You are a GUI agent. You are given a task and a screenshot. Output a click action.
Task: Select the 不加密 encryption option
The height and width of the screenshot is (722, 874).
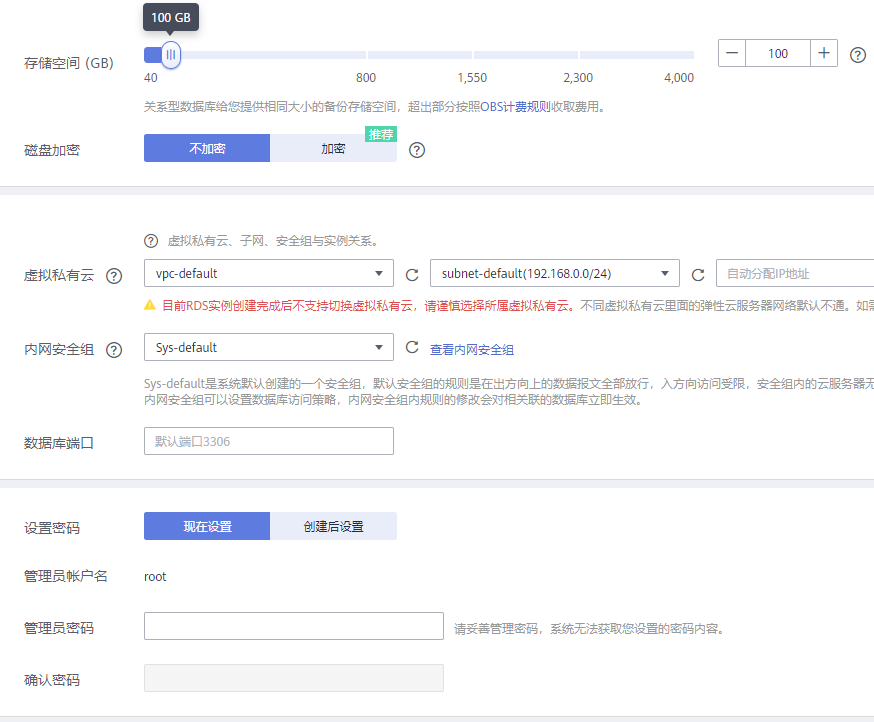pyautogui.click(x=206, y=147)
